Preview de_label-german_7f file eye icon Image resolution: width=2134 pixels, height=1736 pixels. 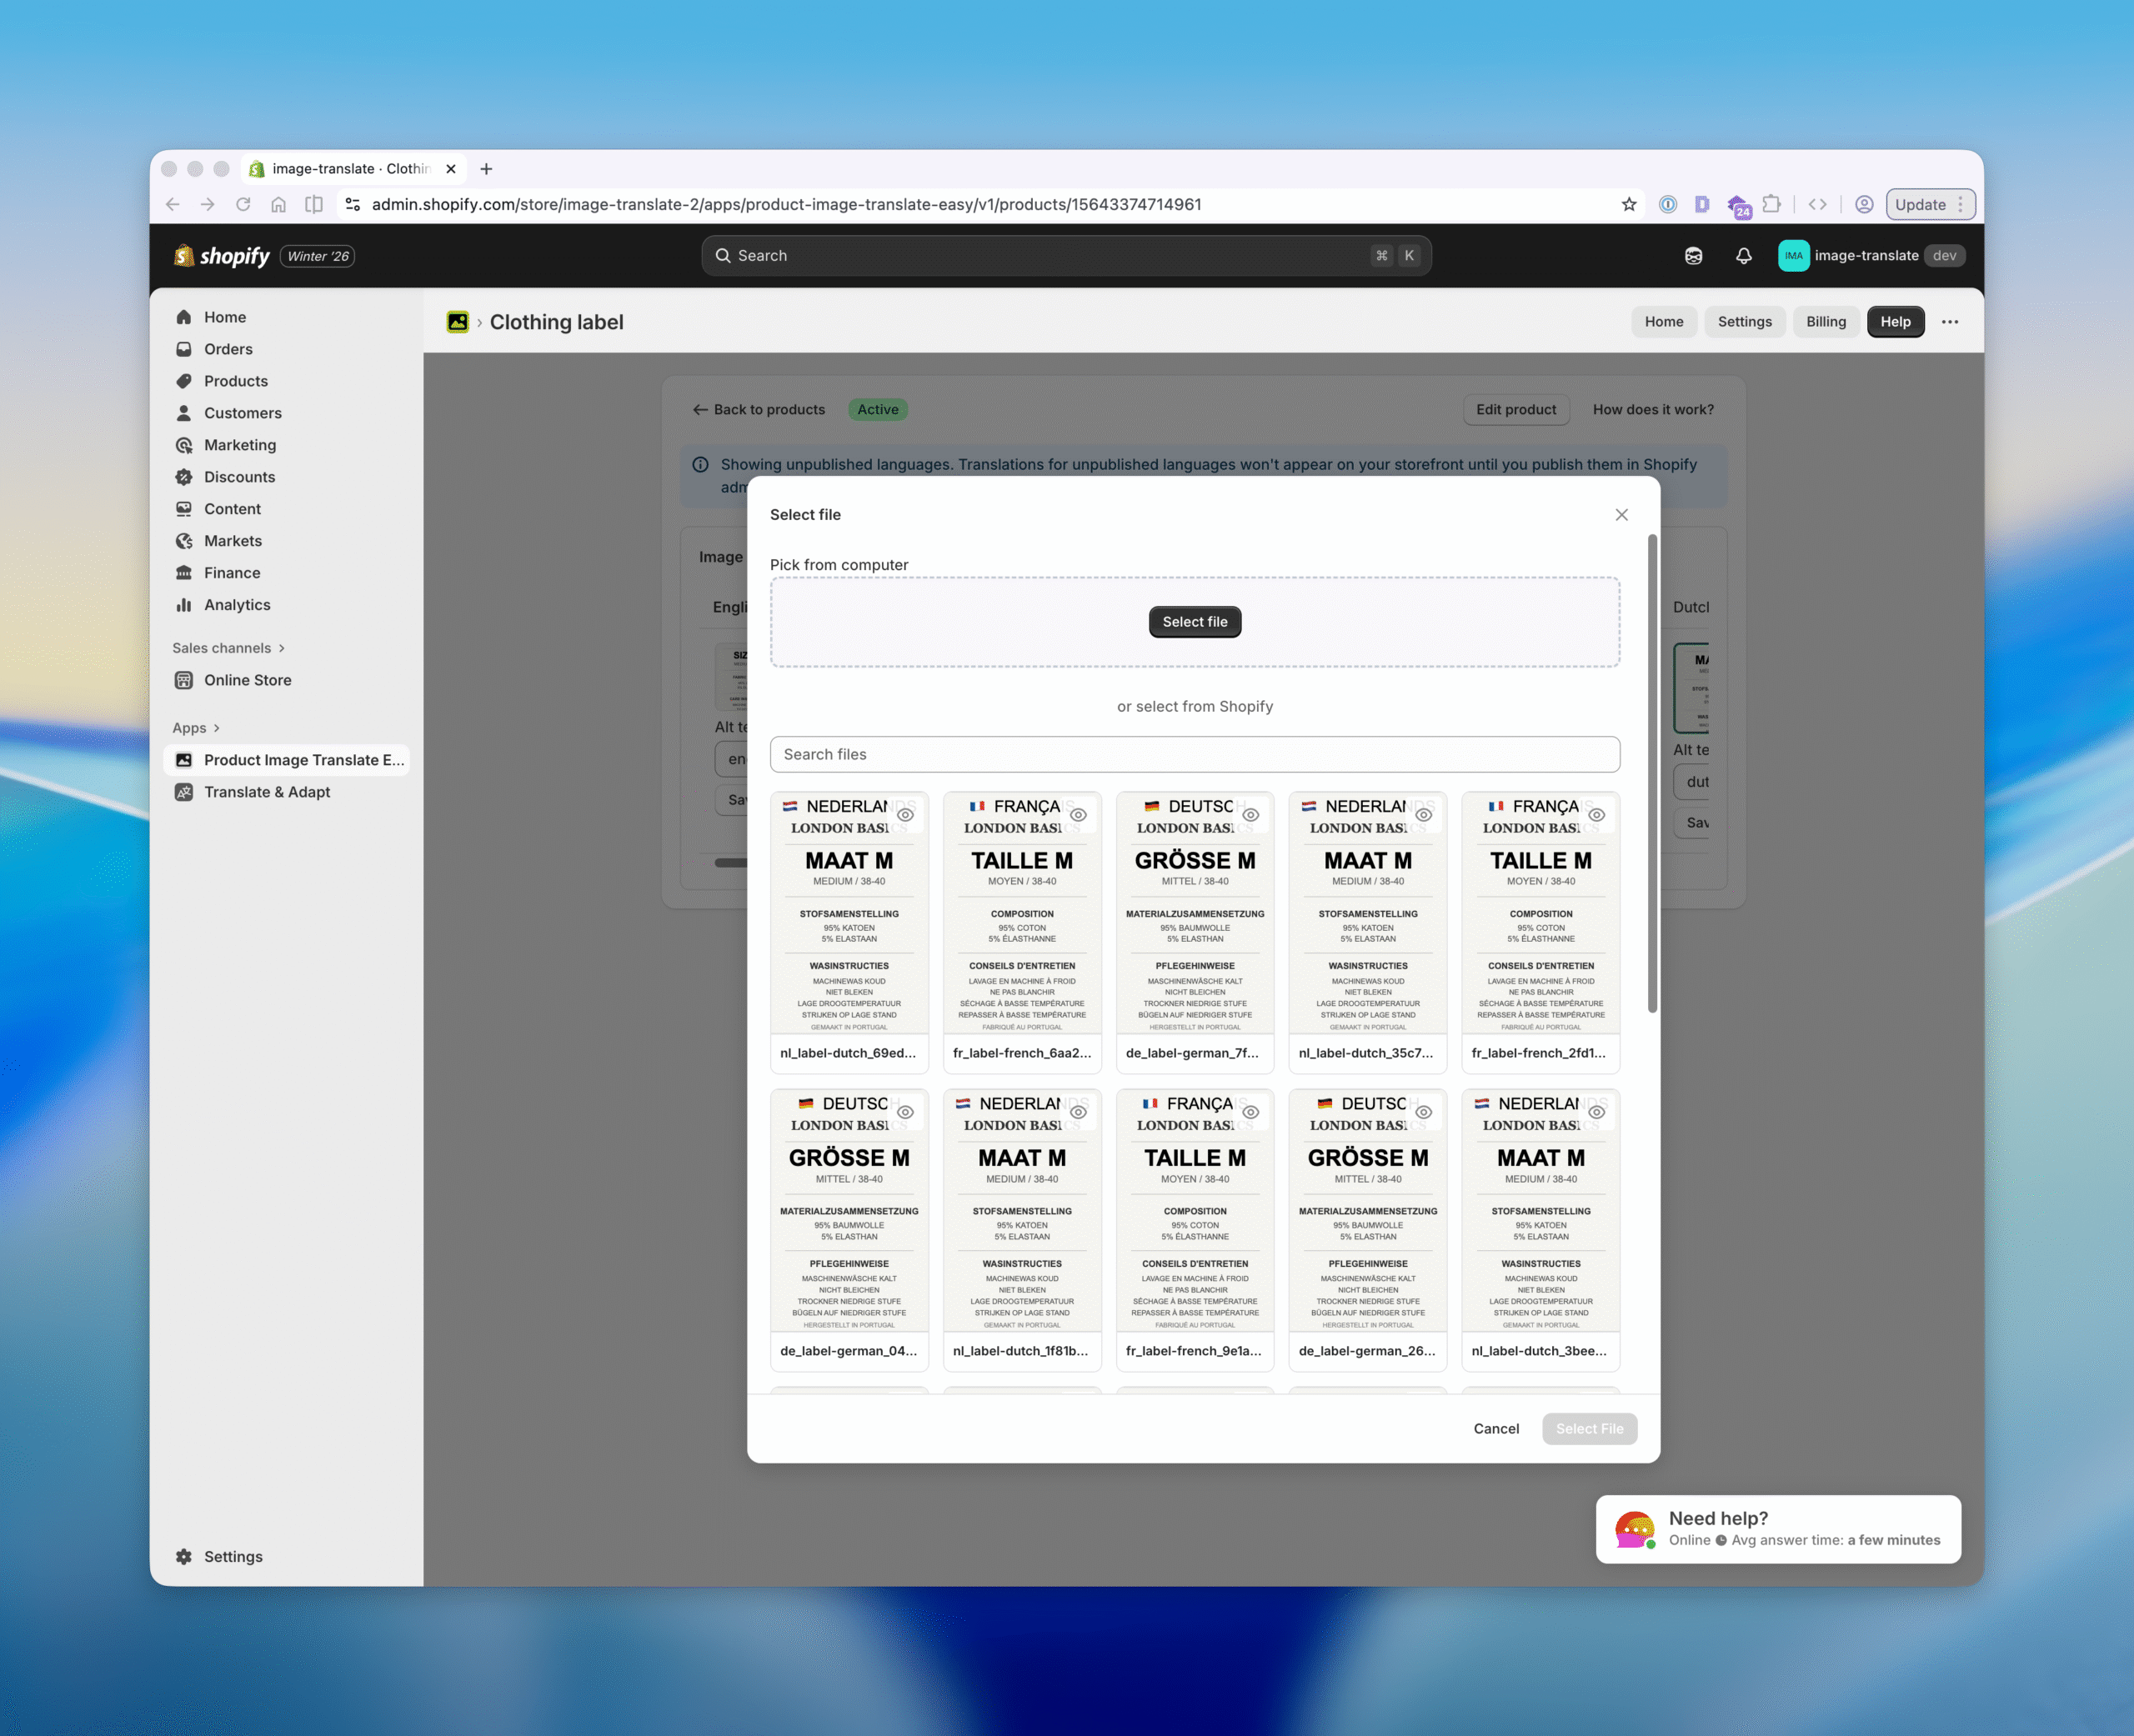[x=1250, y=815]
